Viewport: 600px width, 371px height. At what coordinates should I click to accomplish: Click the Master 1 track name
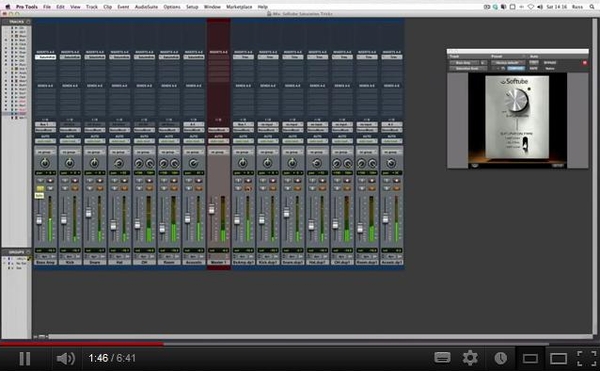pyautogui.click(x=218, y=262)
